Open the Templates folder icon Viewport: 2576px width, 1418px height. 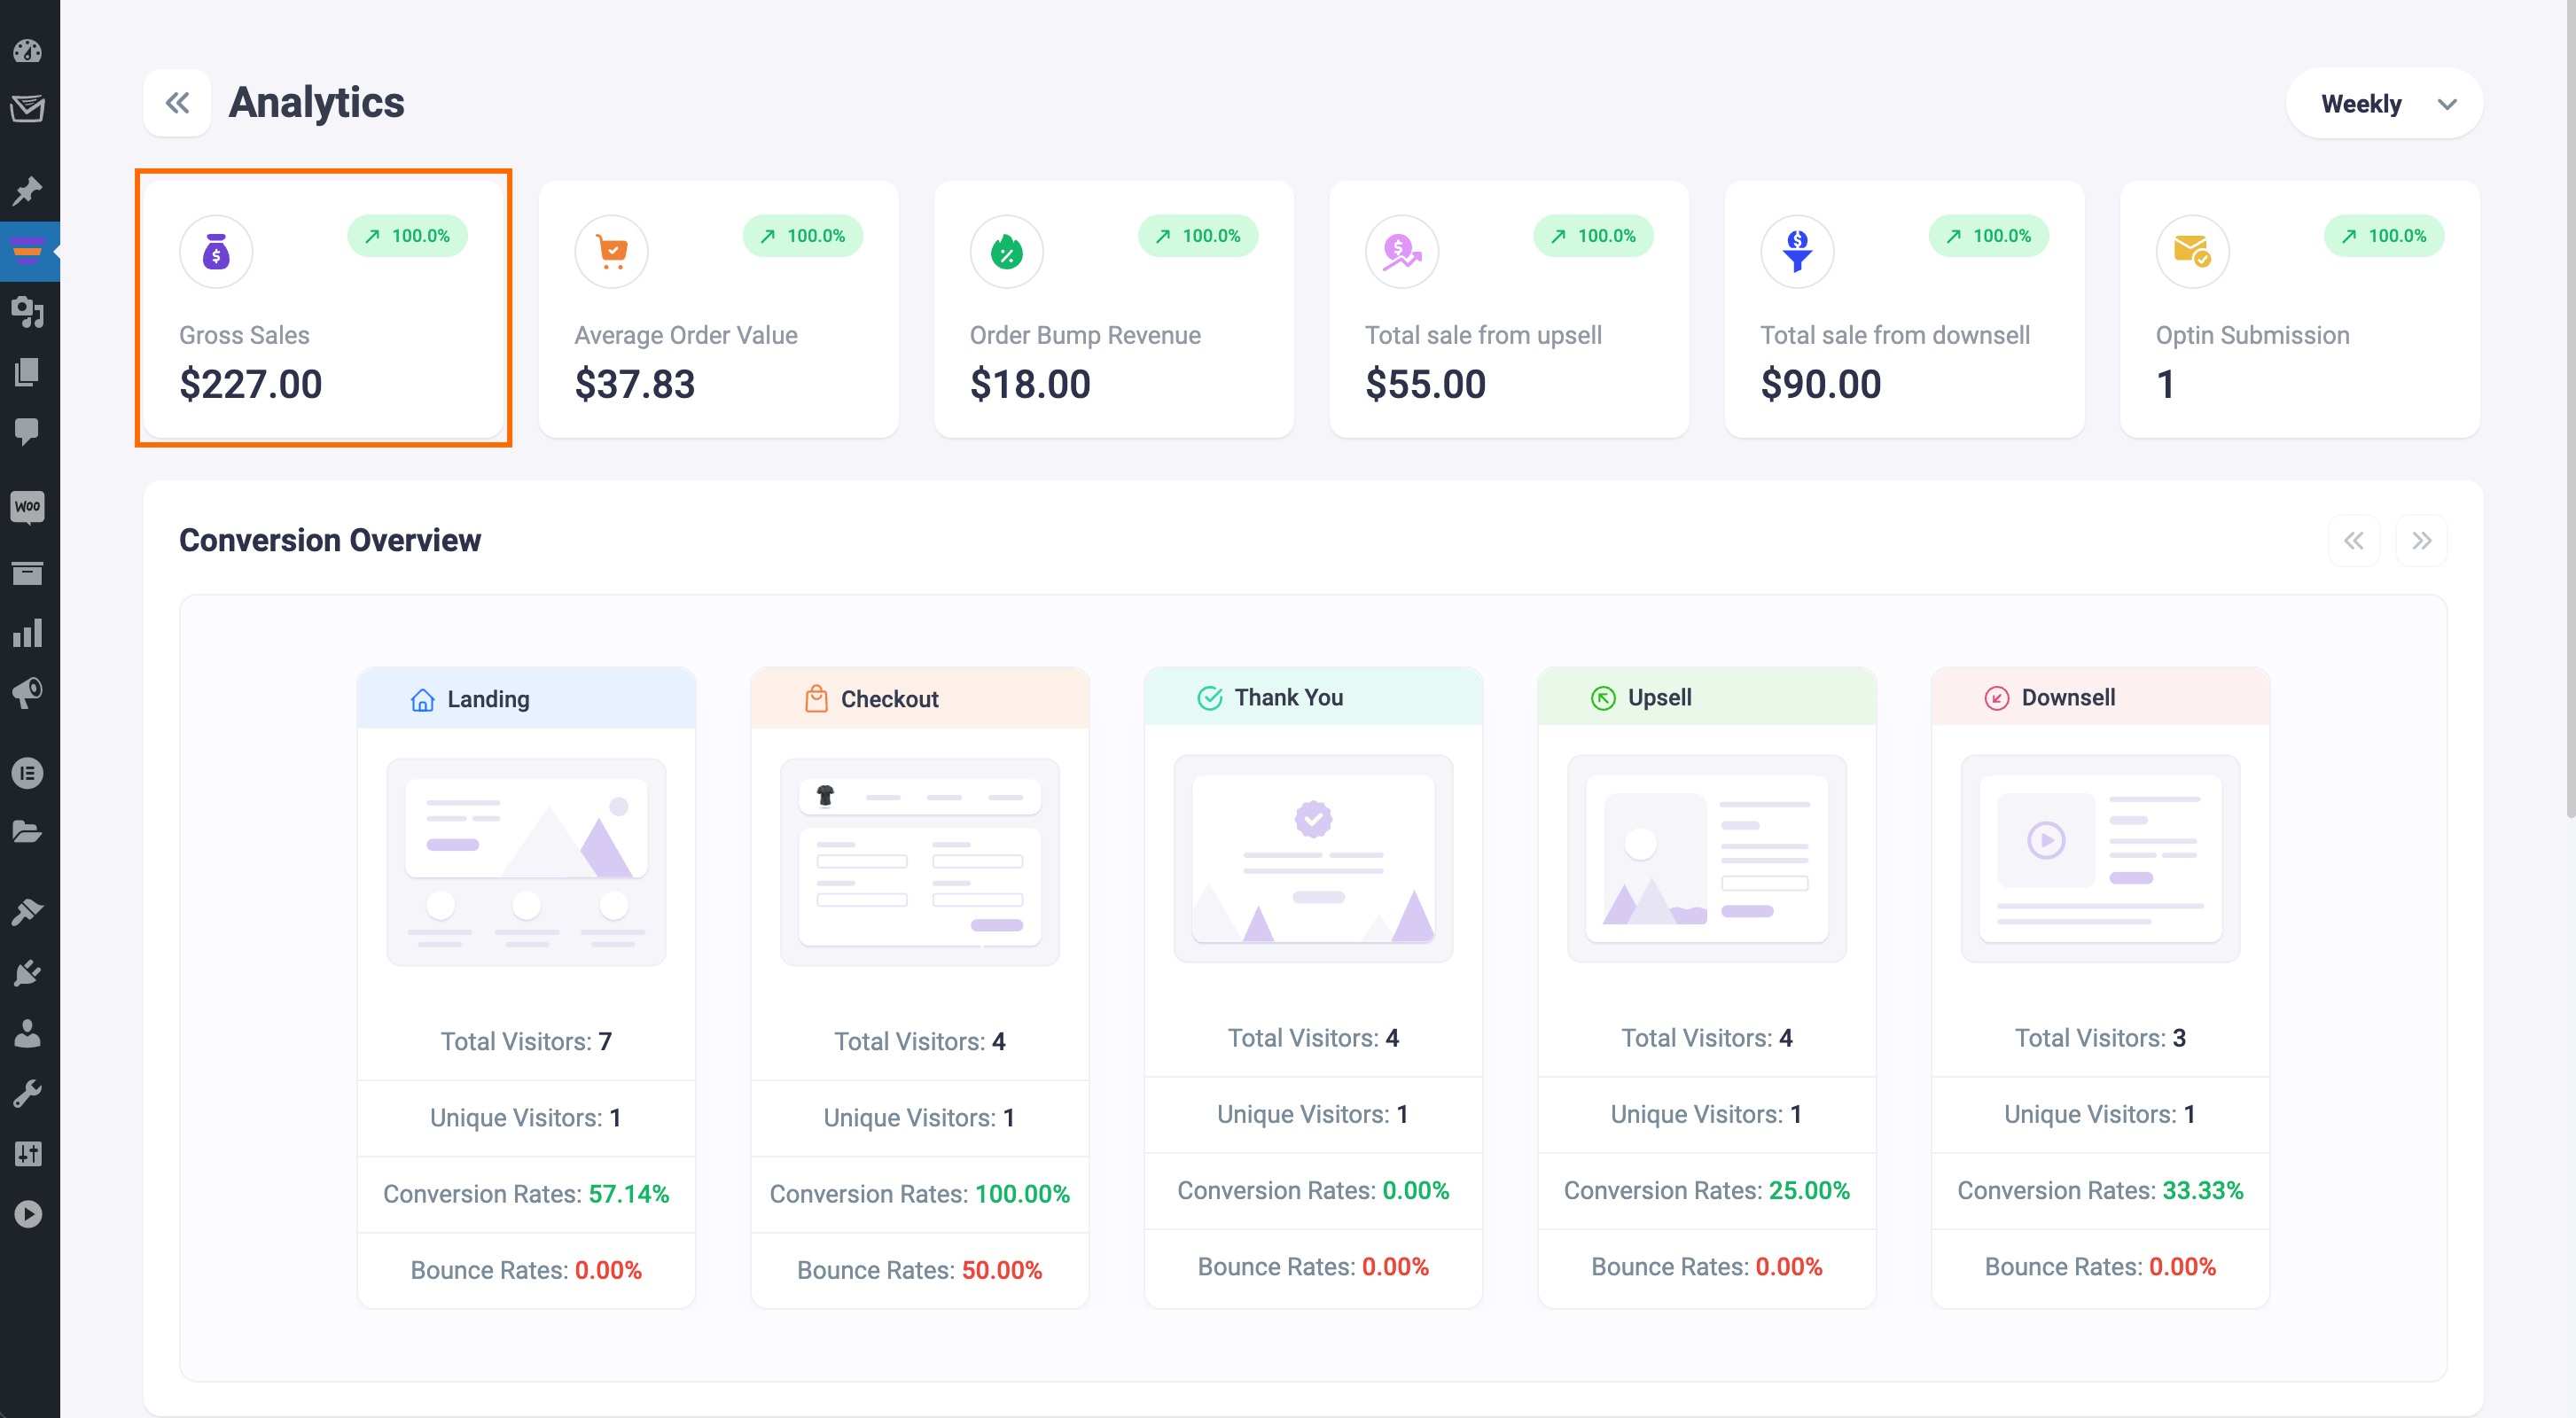[x=28, y=832]
